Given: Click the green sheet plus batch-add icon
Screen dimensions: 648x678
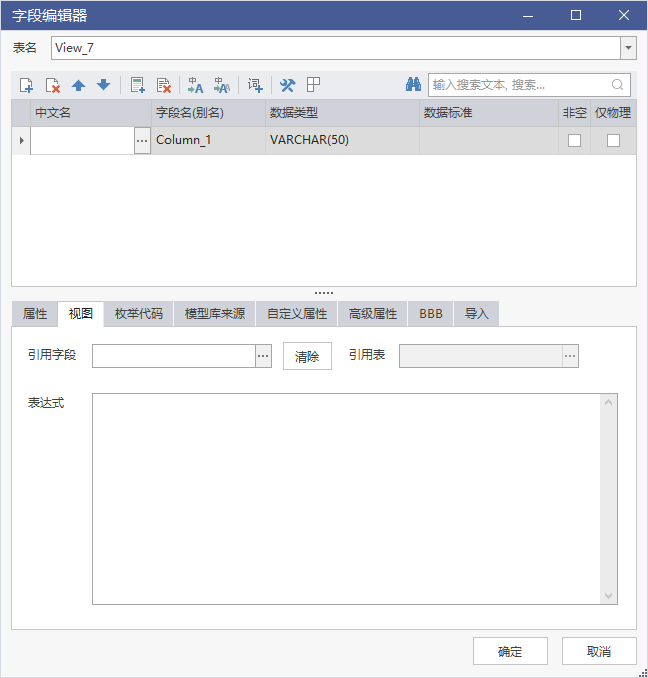Looking at the screenshot, I should (138, 85).
